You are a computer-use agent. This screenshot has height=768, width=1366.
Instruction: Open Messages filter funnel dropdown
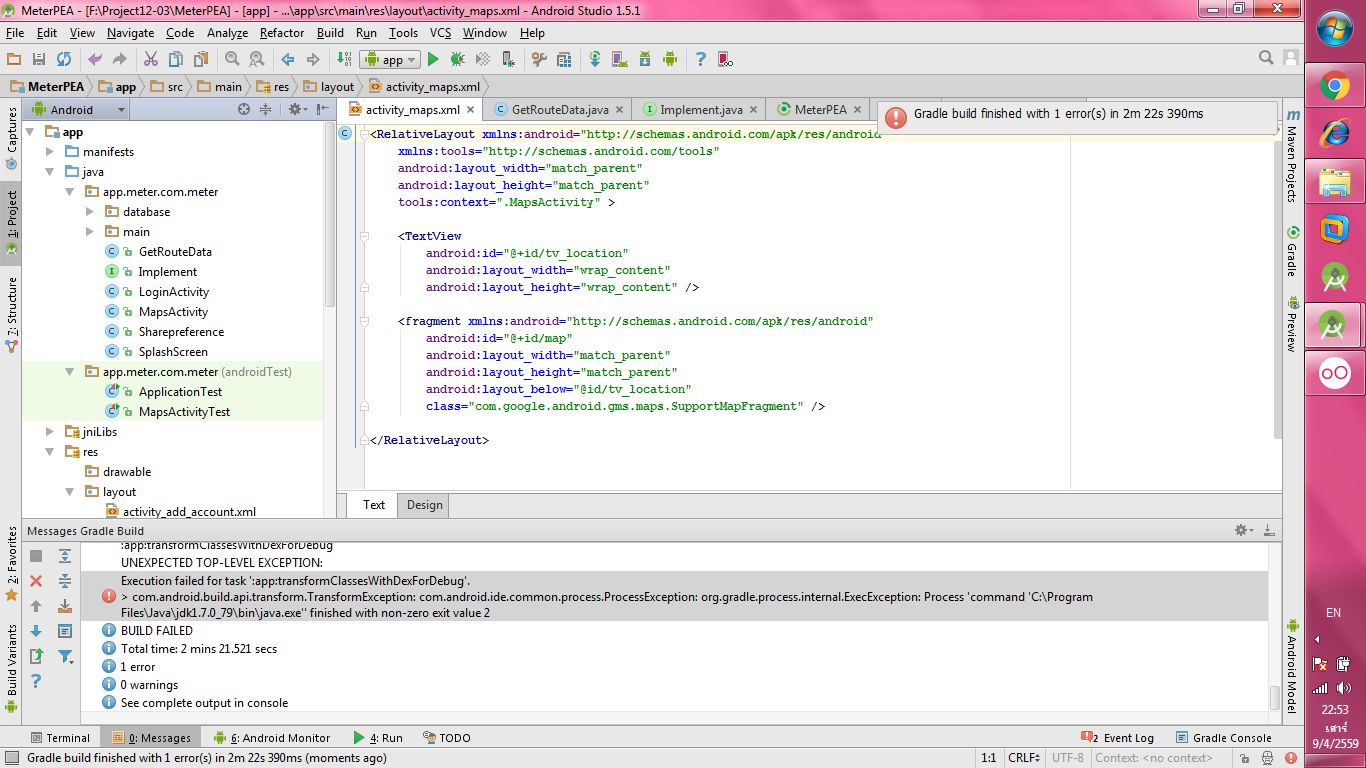click(66, 656)
